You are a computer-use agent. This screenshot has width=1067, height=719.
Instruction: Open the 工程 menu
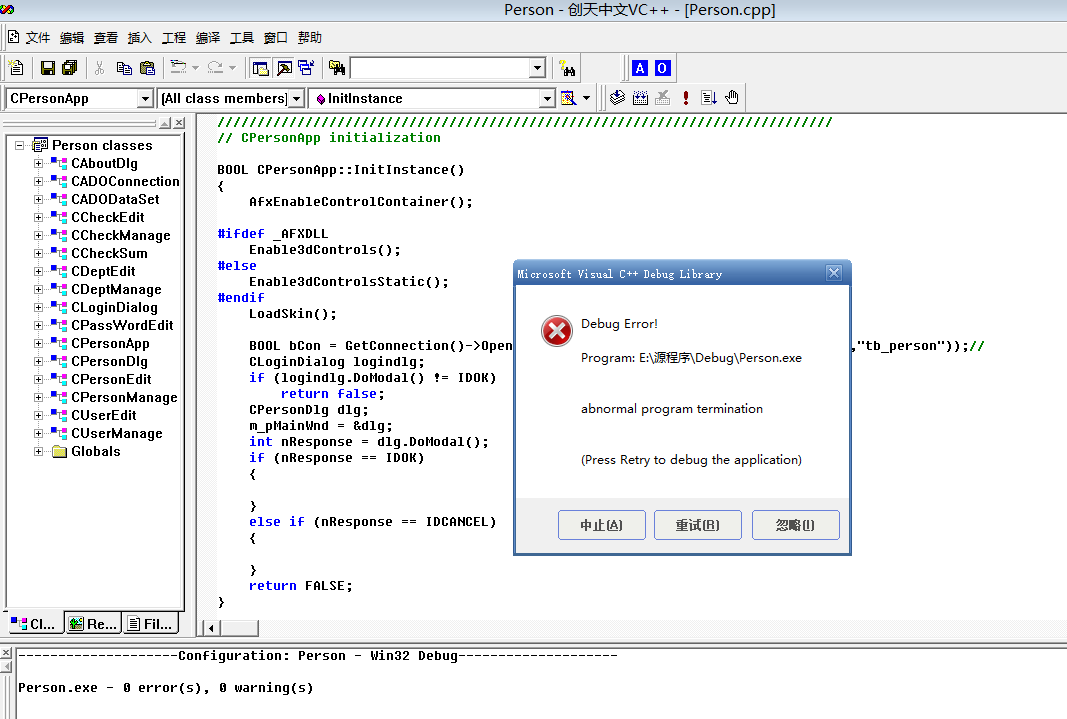point(174,37)
